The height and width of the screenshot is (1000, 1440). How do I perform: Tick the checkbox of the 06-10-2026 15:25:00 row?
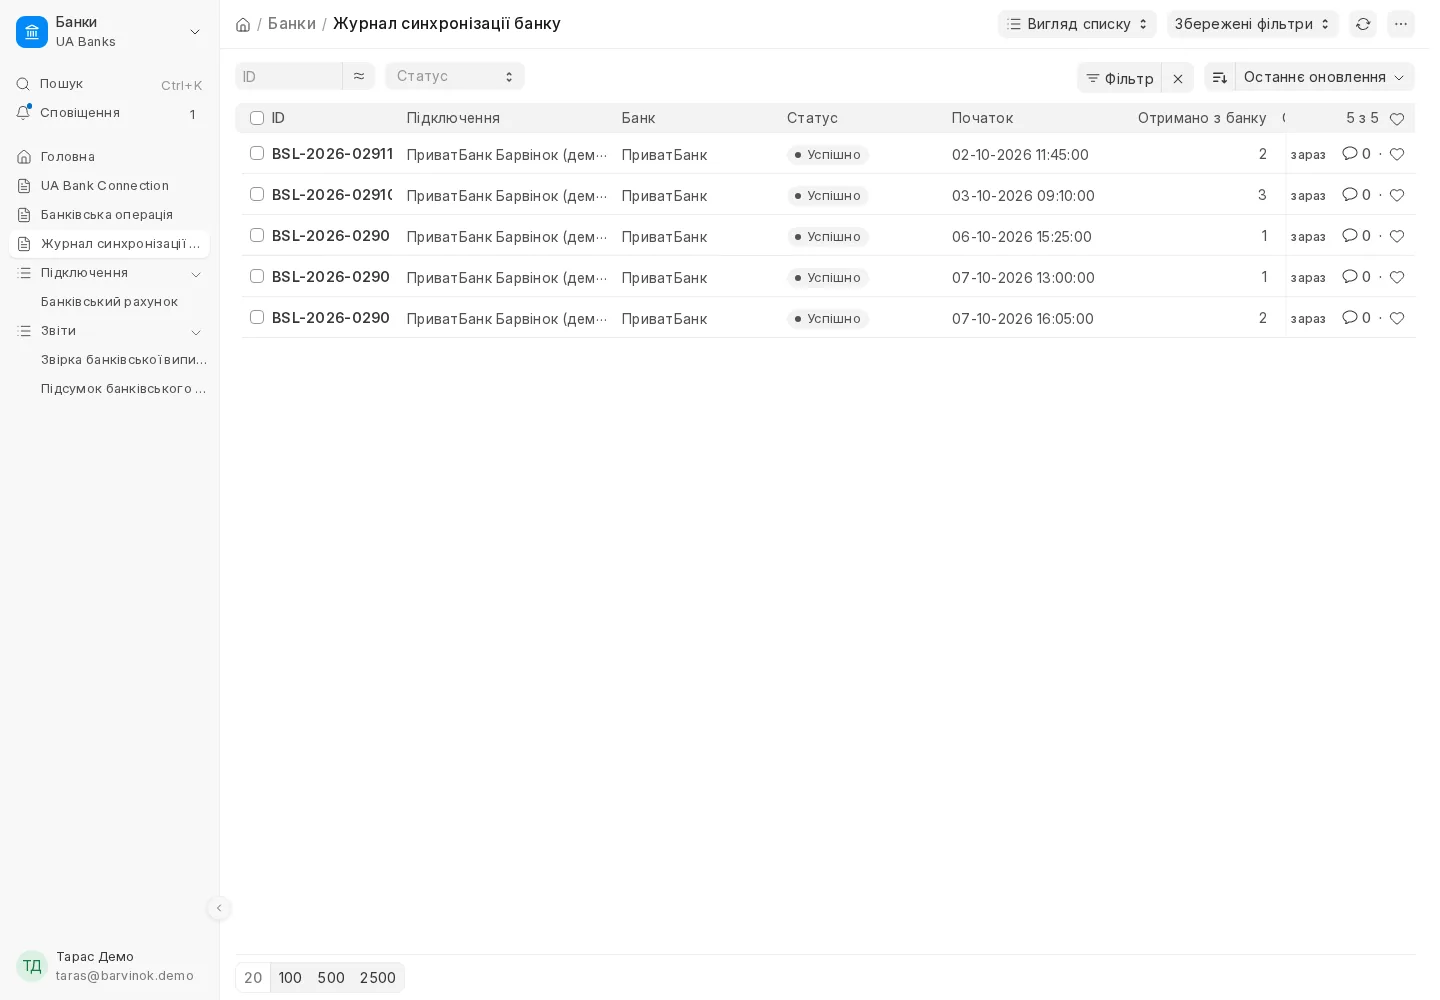pos(257,235)
